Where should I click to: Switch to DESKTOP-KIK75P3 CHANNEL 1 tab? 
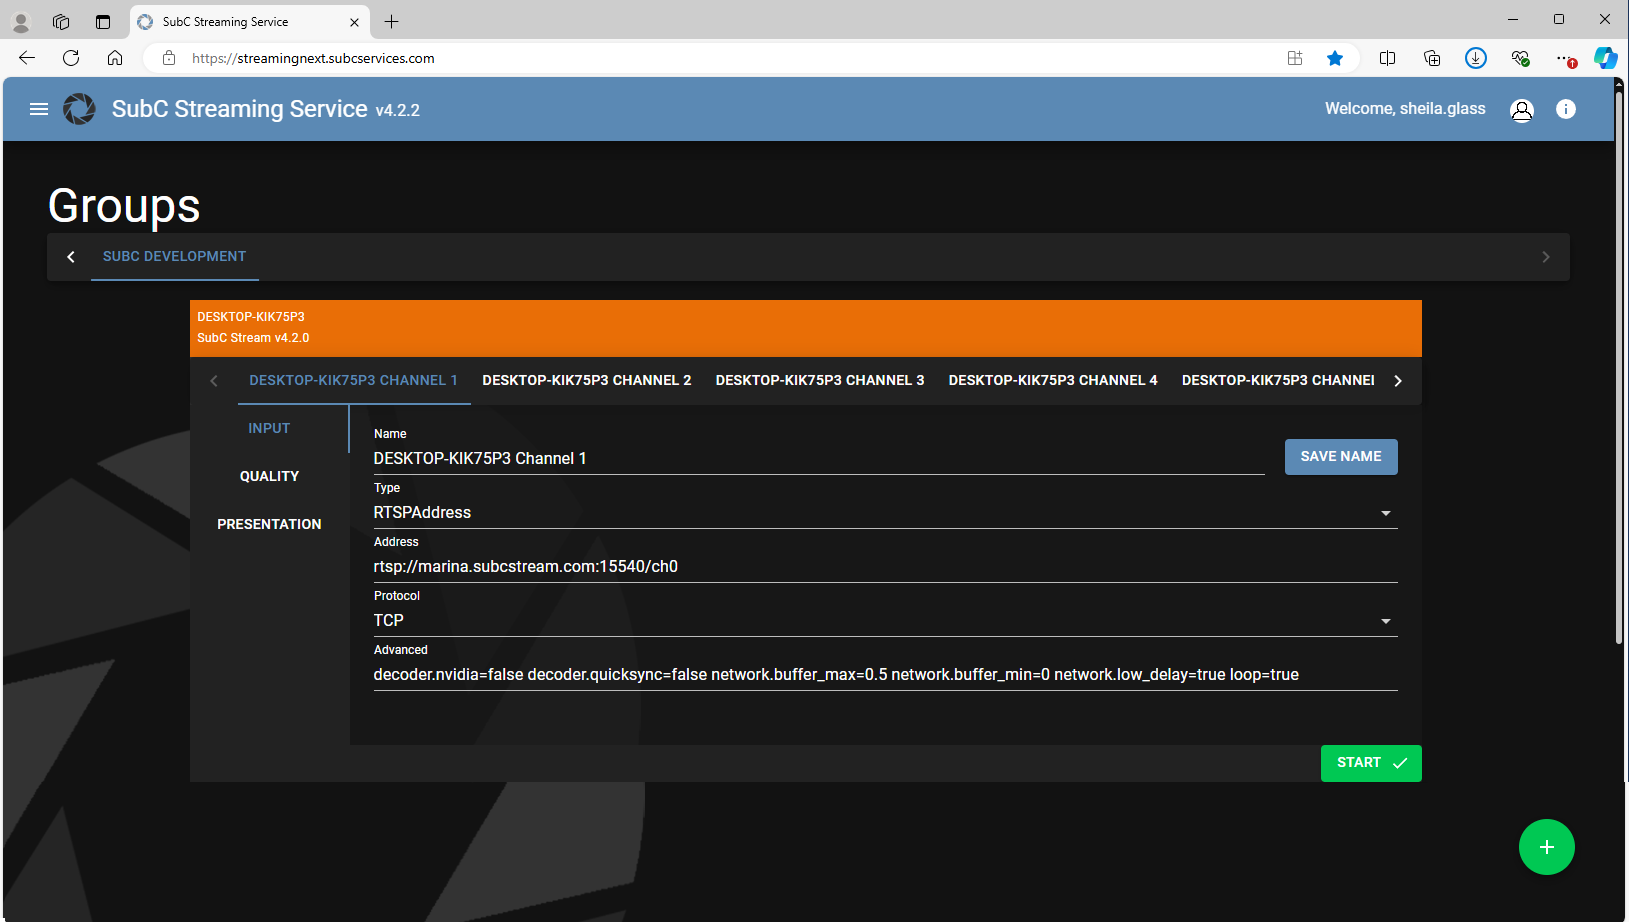pos(354,380)
